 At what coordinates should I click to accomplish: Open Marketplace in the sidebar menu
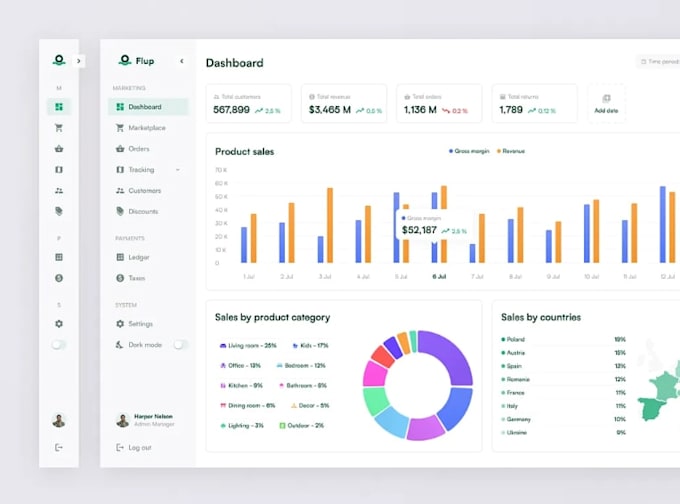pyautogui.click(x=148, y=128)
